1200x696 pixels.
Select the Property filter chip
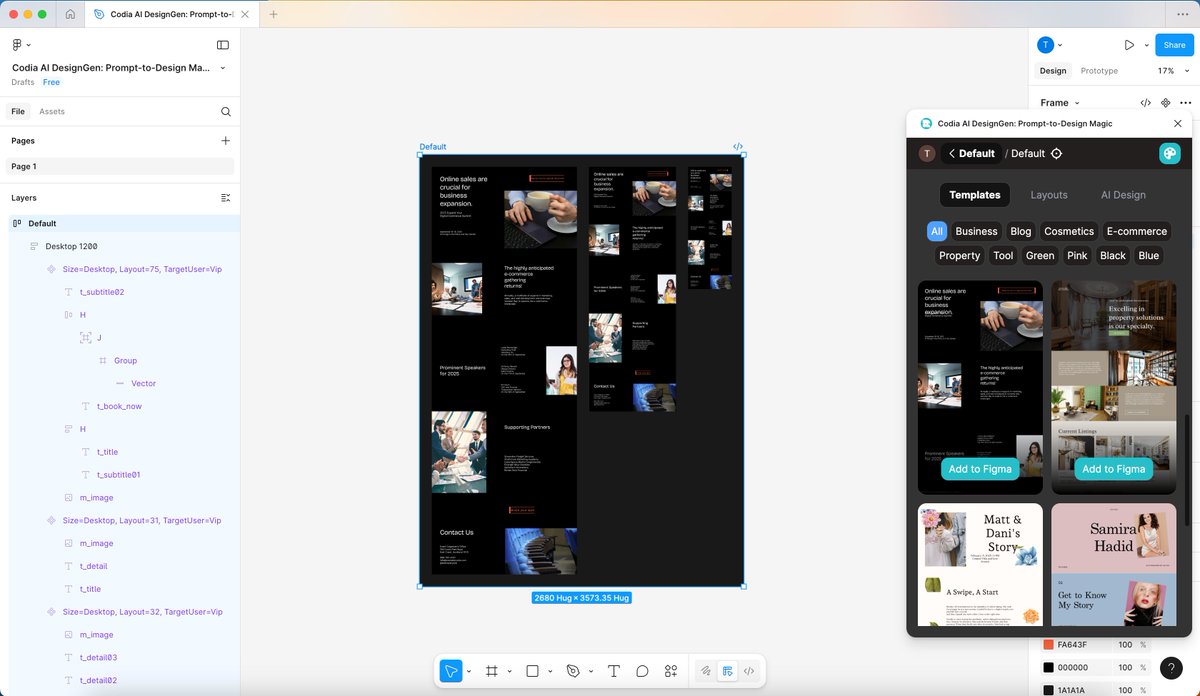coord(960,255)
